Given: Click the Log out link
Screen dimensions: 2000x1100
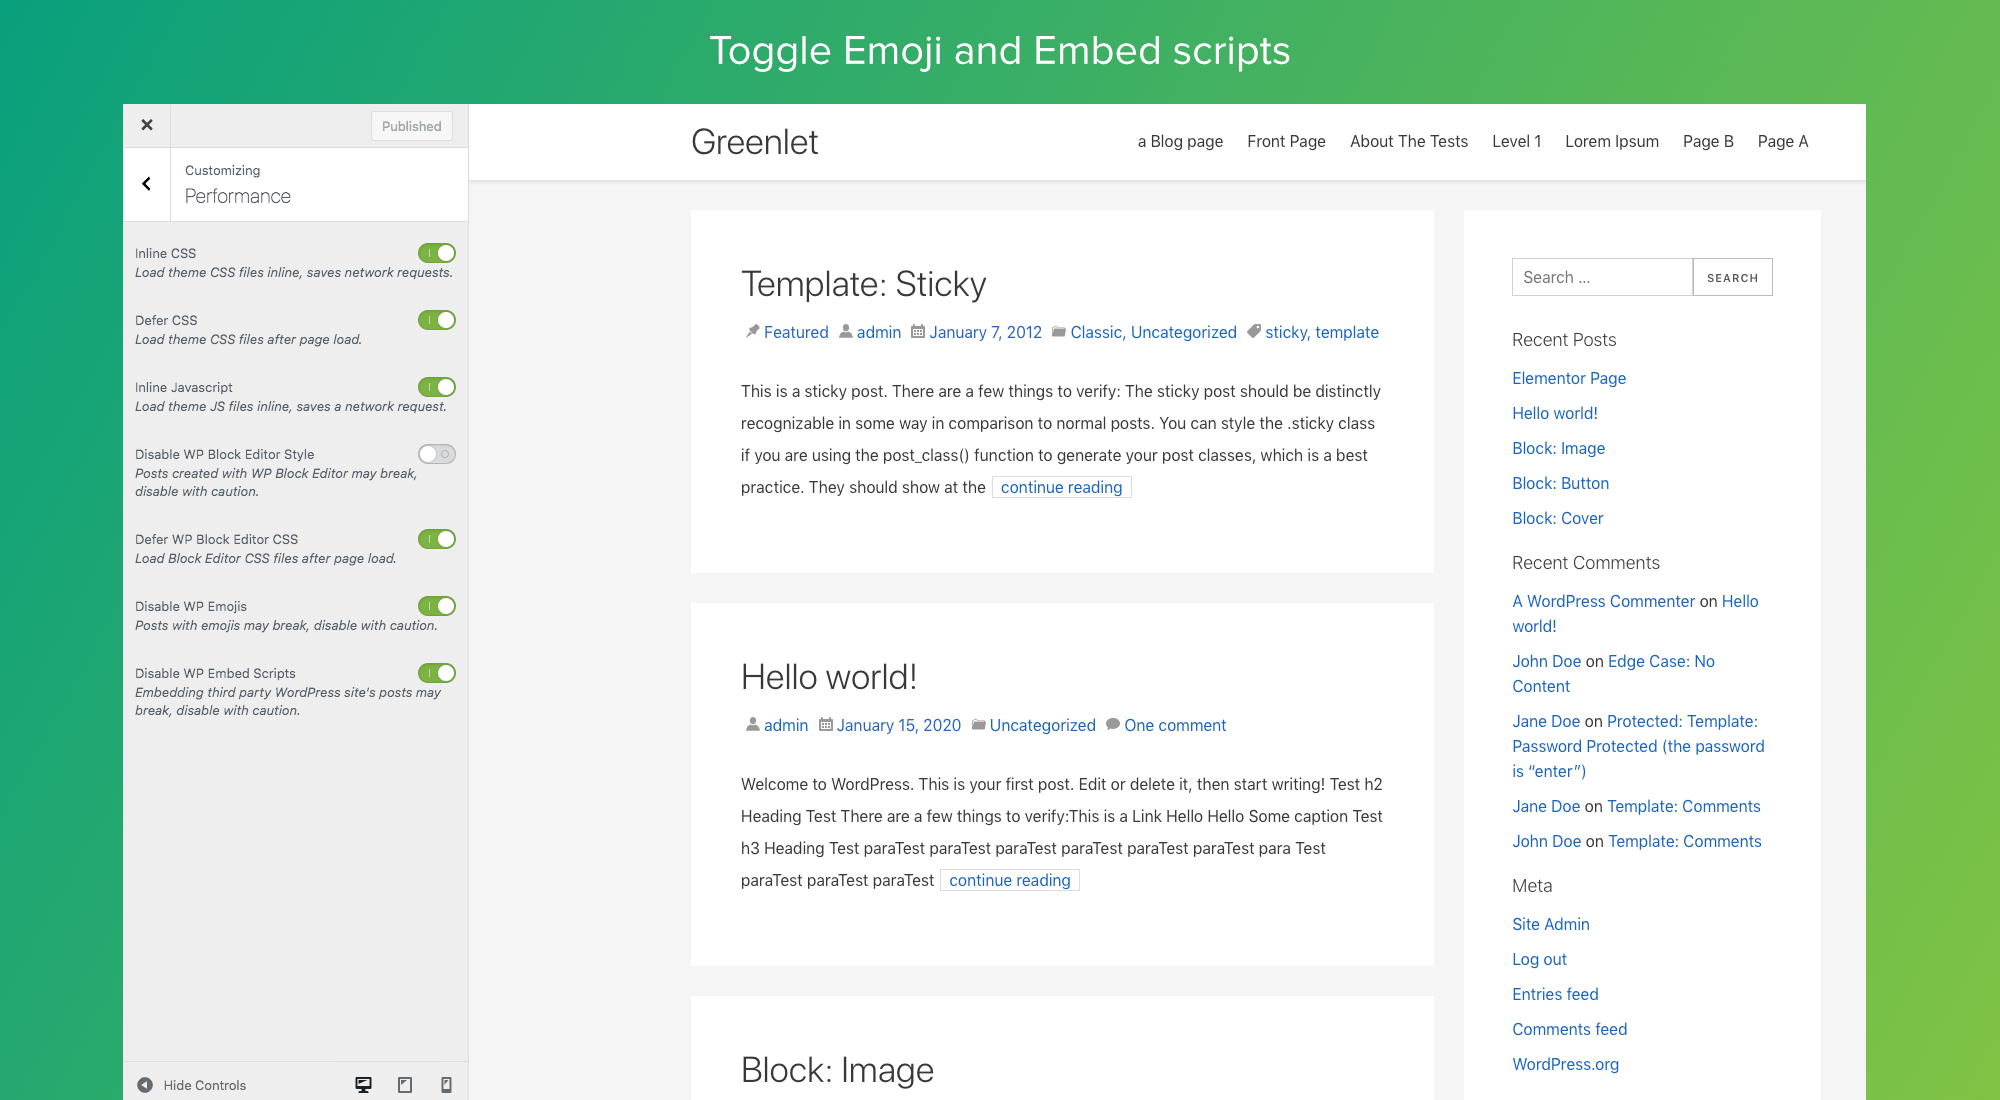Looking at the screenshot, I should click(1539, 959).
